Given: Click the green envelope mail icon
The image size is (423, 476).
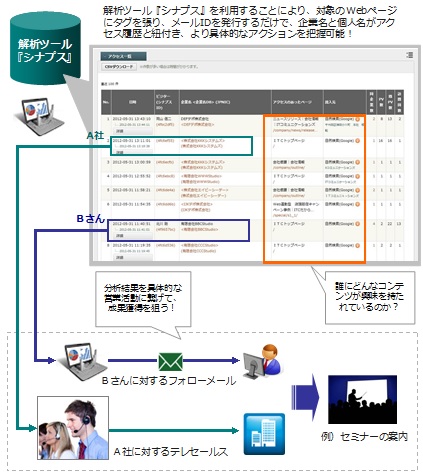Looking at the screenshot, I should [170, 361].
